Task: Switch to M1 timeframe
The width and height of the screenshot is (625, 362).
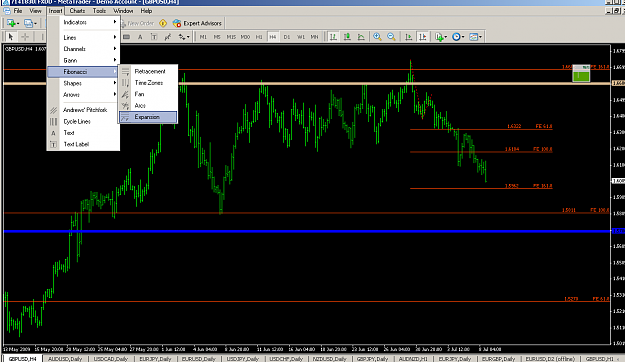Action: (203, 37)
